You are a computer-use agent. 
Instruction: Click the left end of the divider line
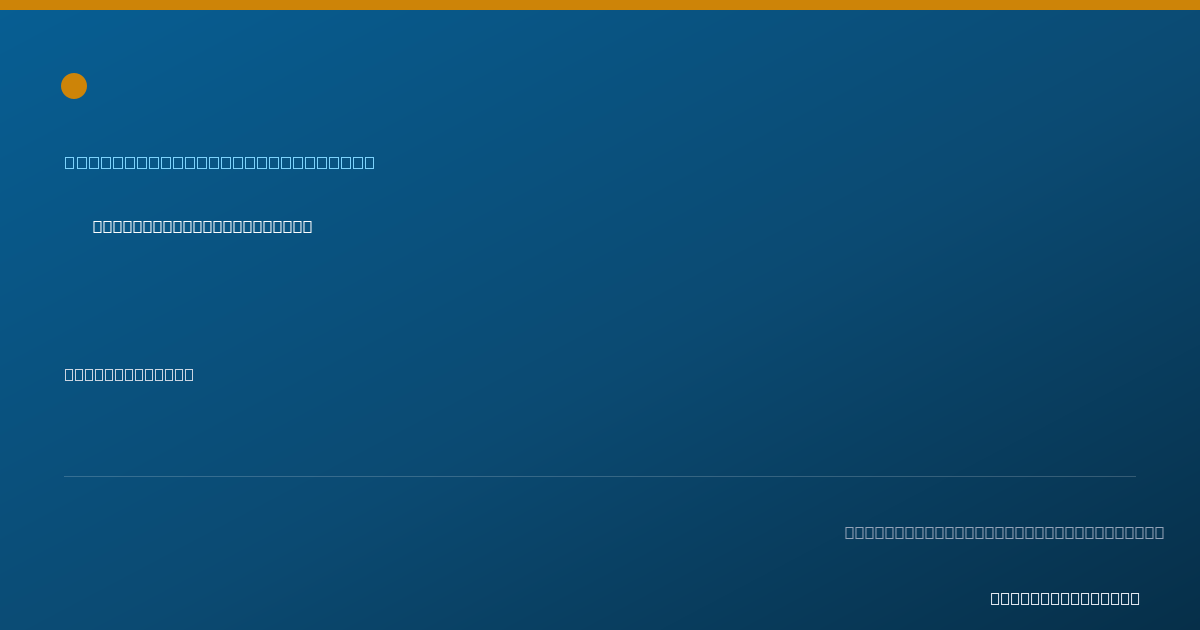pyautogui.click(x=66, y=476)
